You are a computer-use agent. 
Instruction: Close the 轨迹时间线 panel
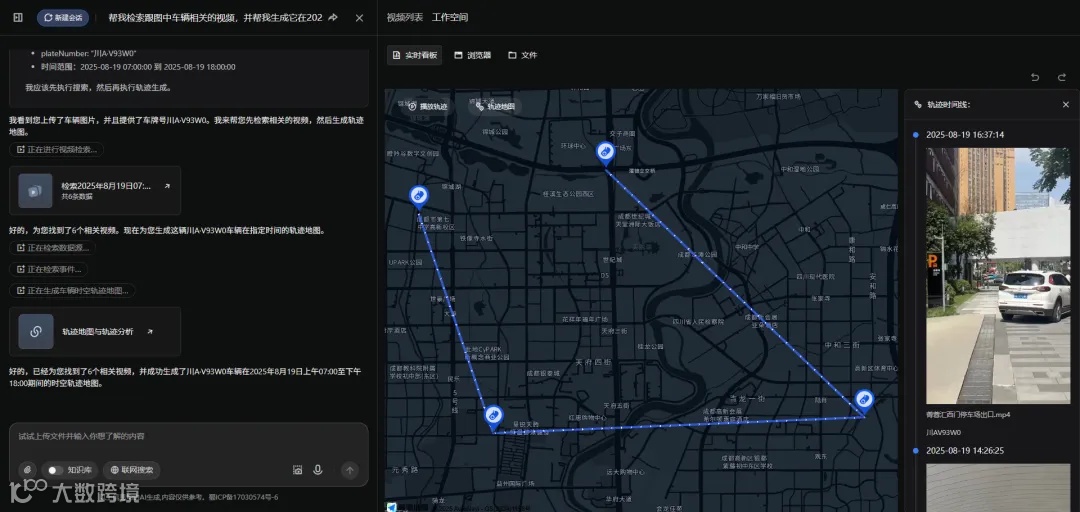click(1066, 105)
